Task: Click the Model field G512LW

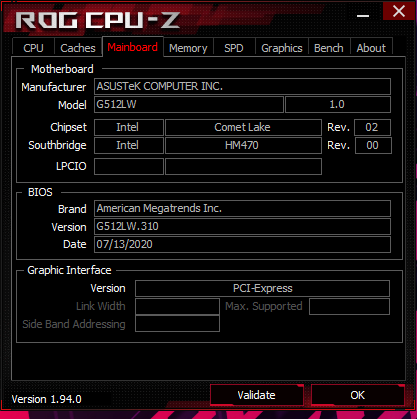Action: [x=189, y=105]
